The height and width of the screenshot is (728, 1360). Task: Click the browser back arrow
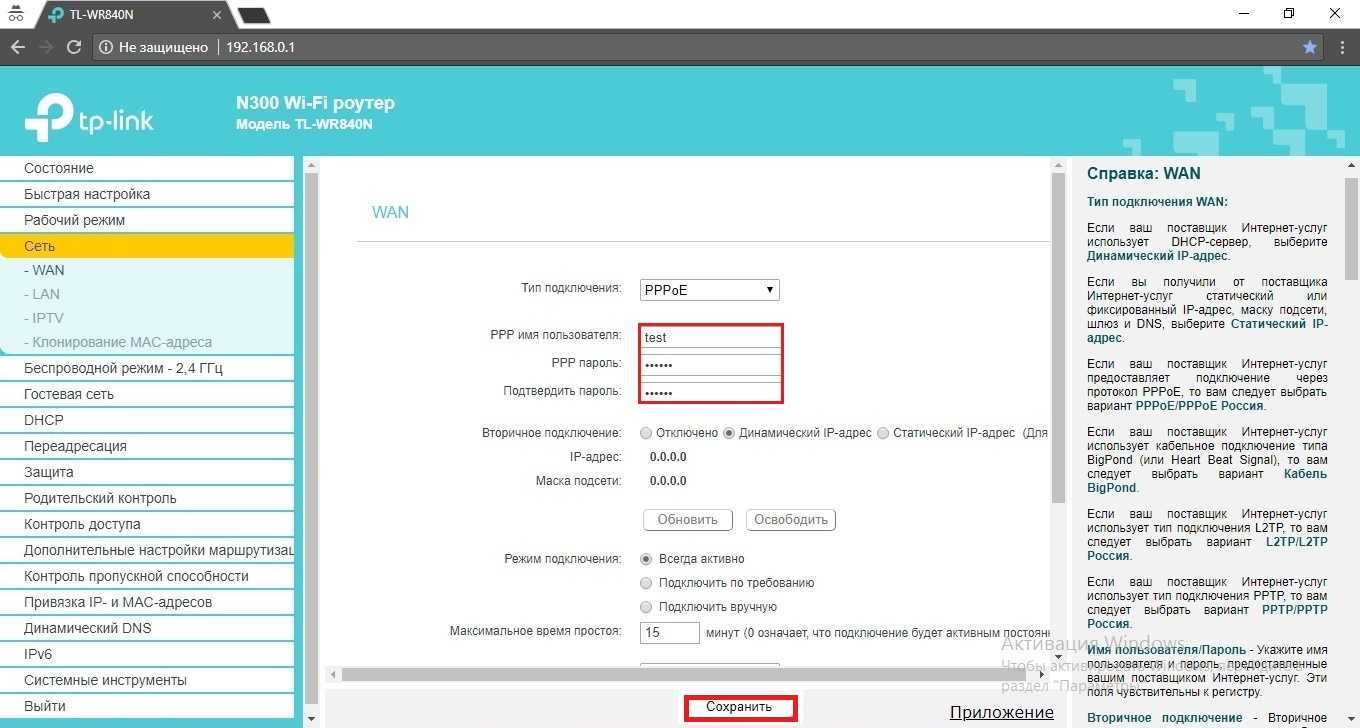(17, 47)
